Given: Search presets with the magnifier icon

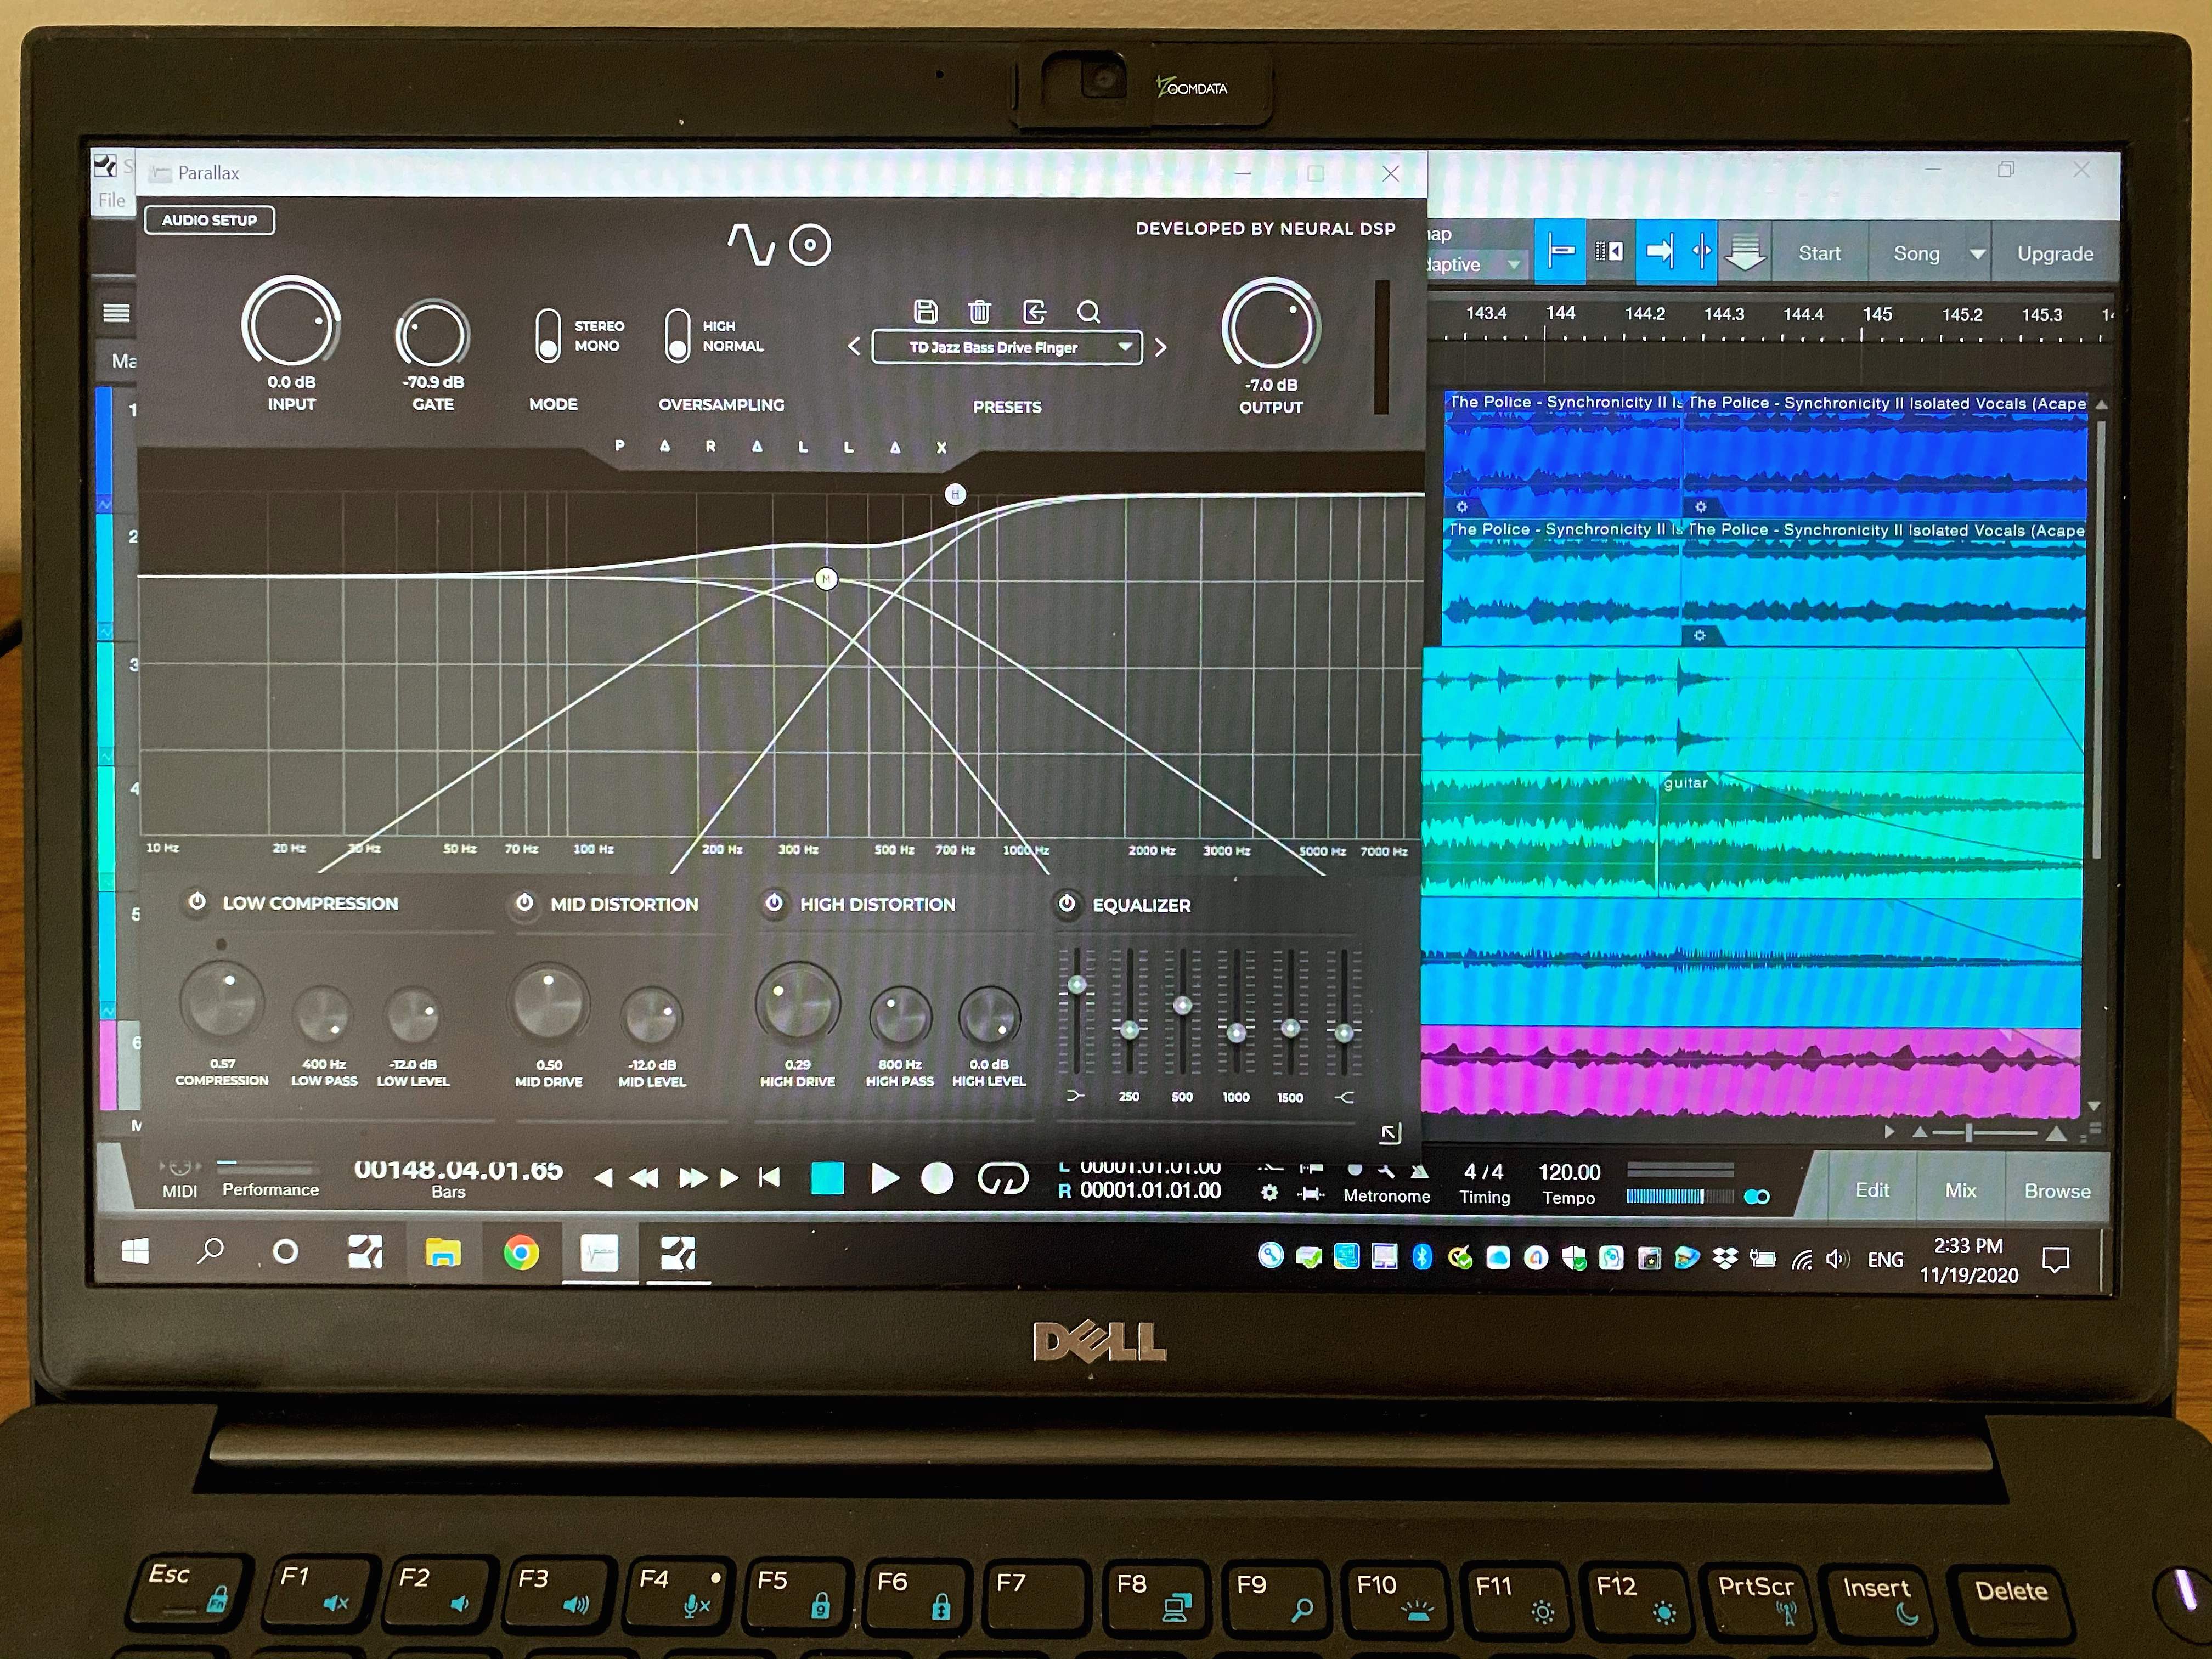Looking at the screenshot, I should tap(1089, 313).
